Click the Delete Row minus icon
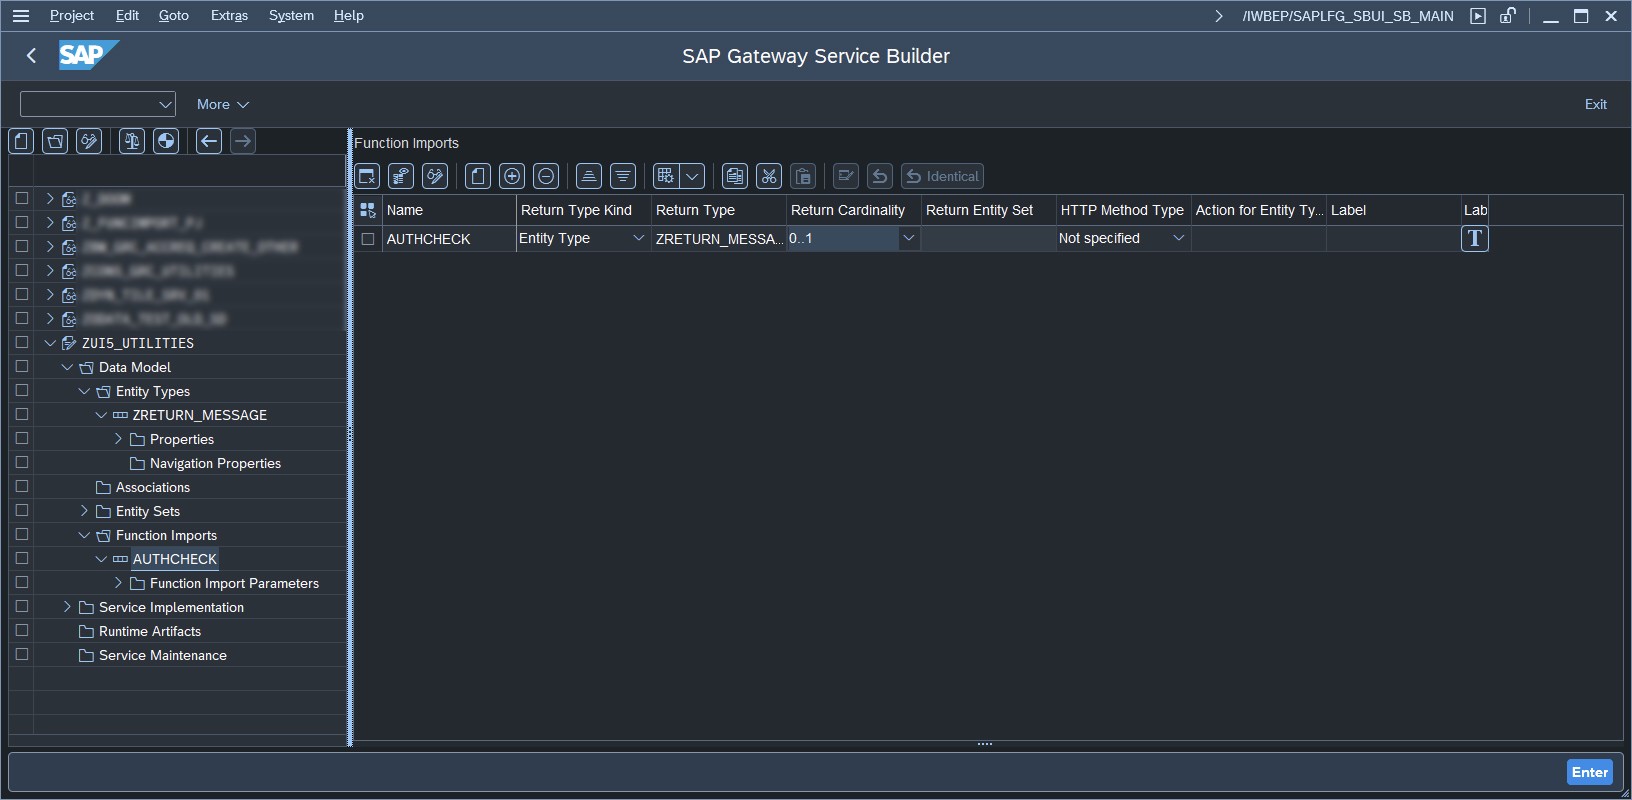Image resolution: width=1632 pixels, height=800 pixels. tap(546, 177)
